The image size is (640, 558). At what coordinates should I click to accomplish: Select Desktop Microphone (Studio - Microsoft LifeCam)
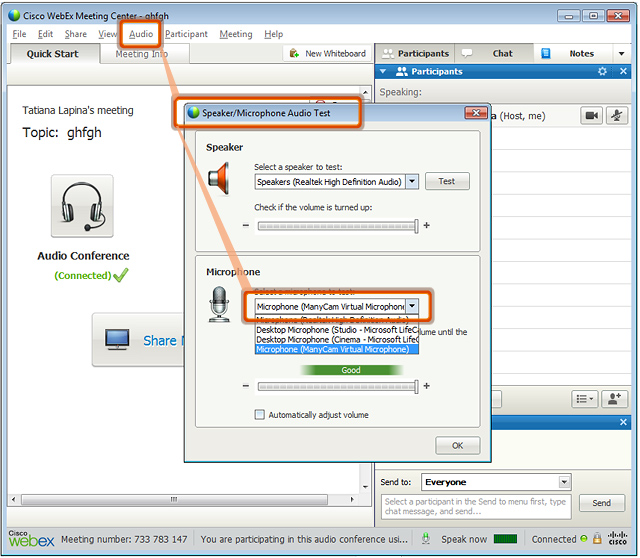click(x=337, y=330)
